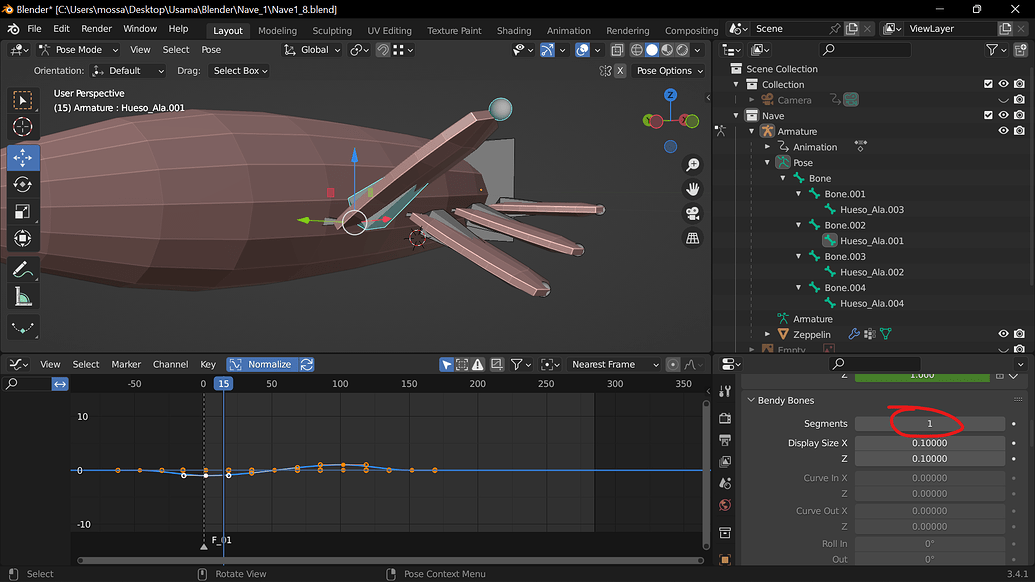
Task: Hide the Nave collection in viewport
Action: [x=1003, y=115]
